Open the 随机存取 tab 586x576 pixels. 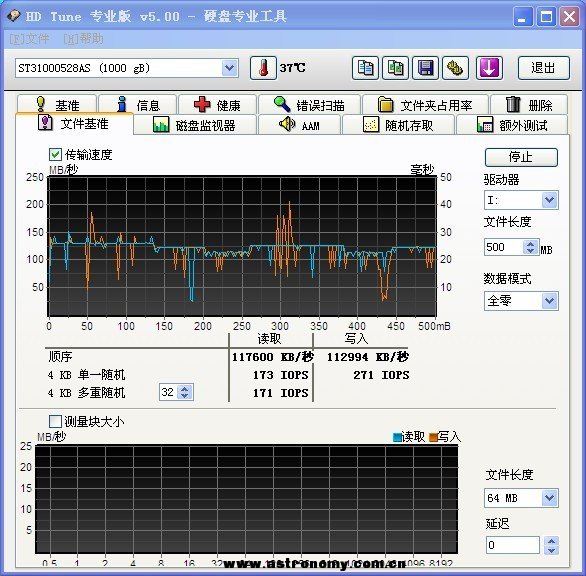(x=398, y=125)
